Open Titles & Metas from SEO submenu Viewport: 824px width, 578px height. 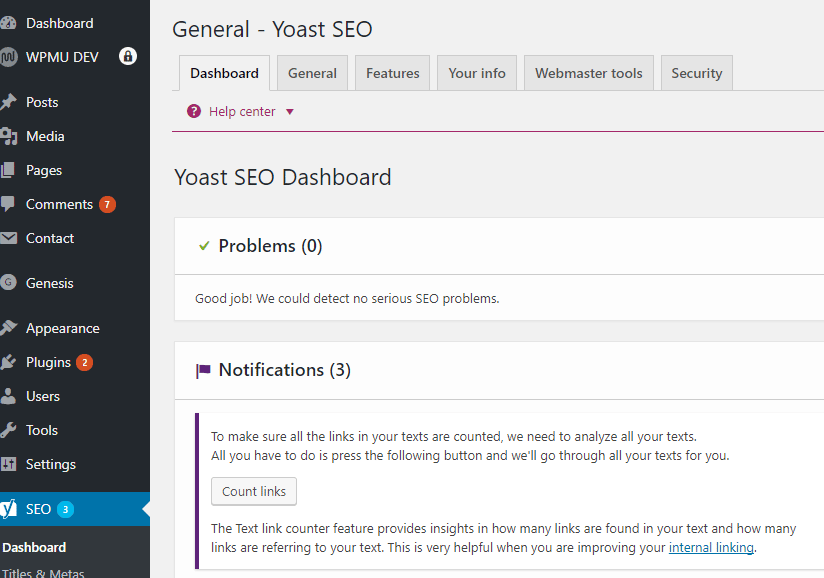(45, 574)
